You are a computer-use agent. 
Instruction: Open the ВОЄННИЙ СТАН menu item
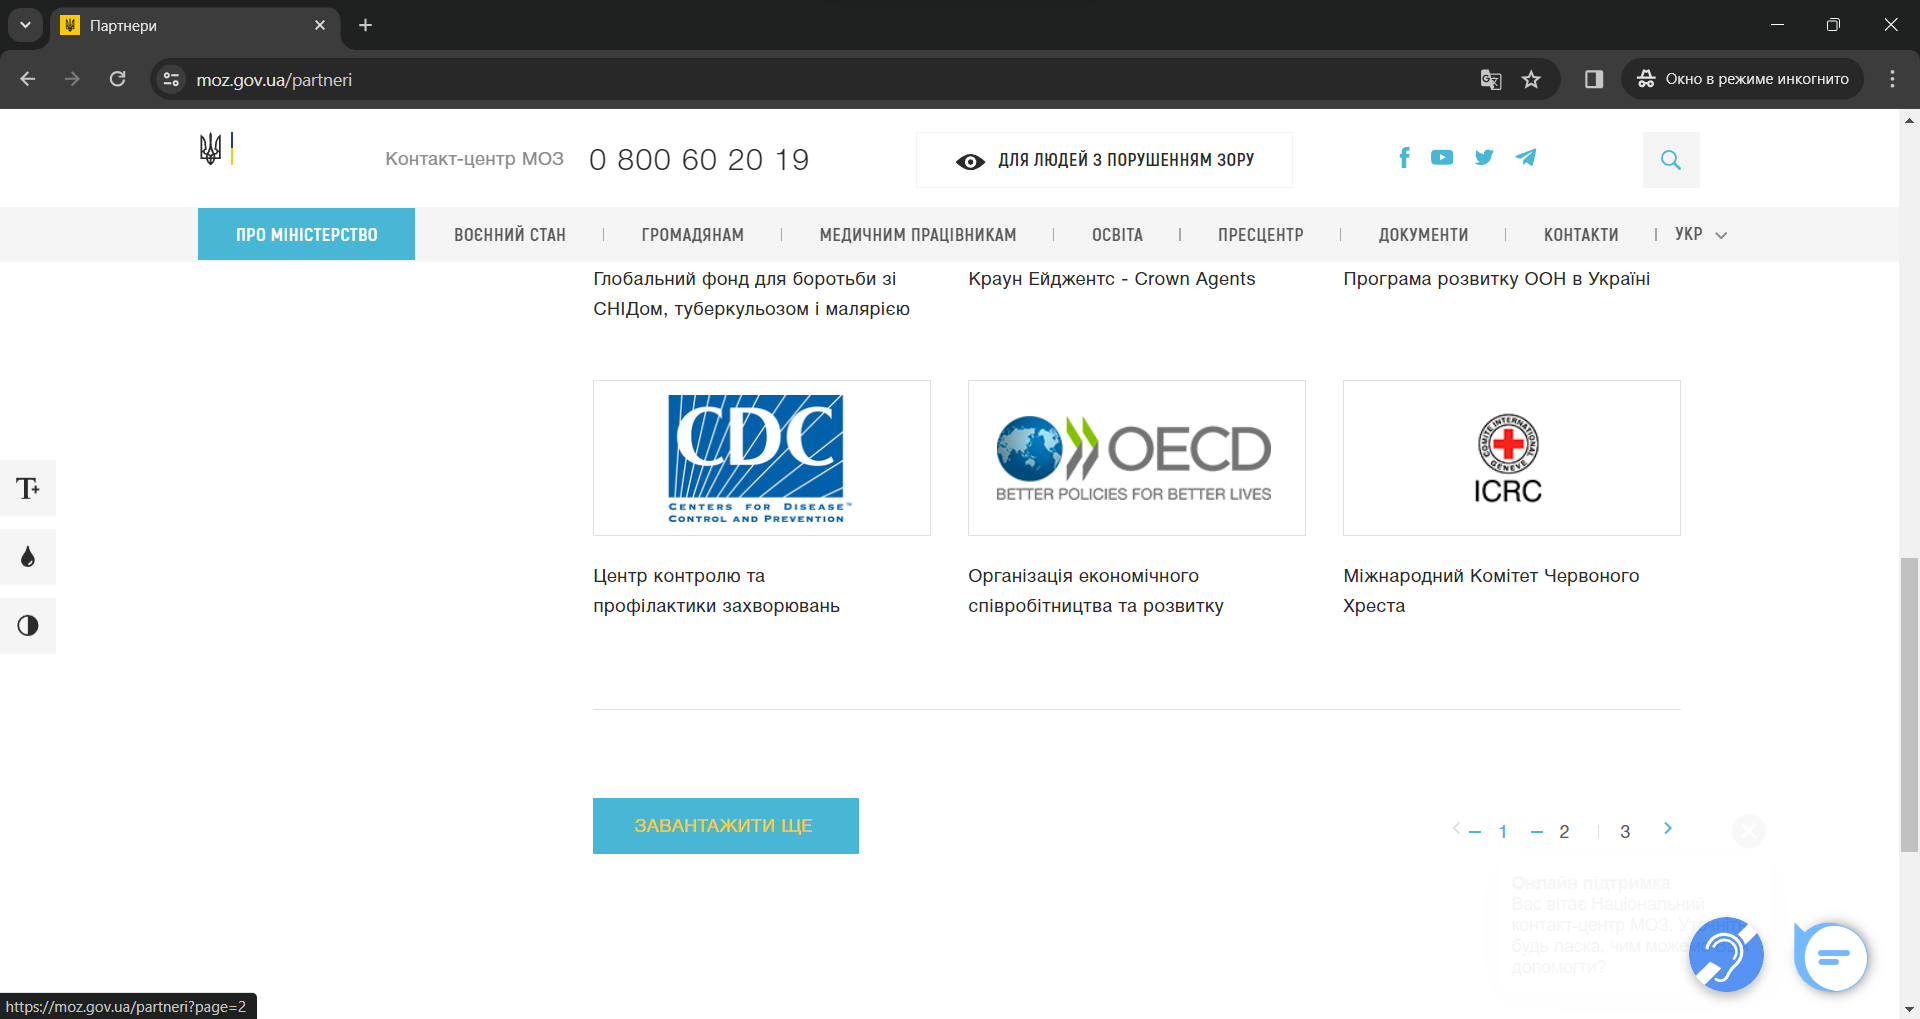pyautogui.click(x=509, y=235)
